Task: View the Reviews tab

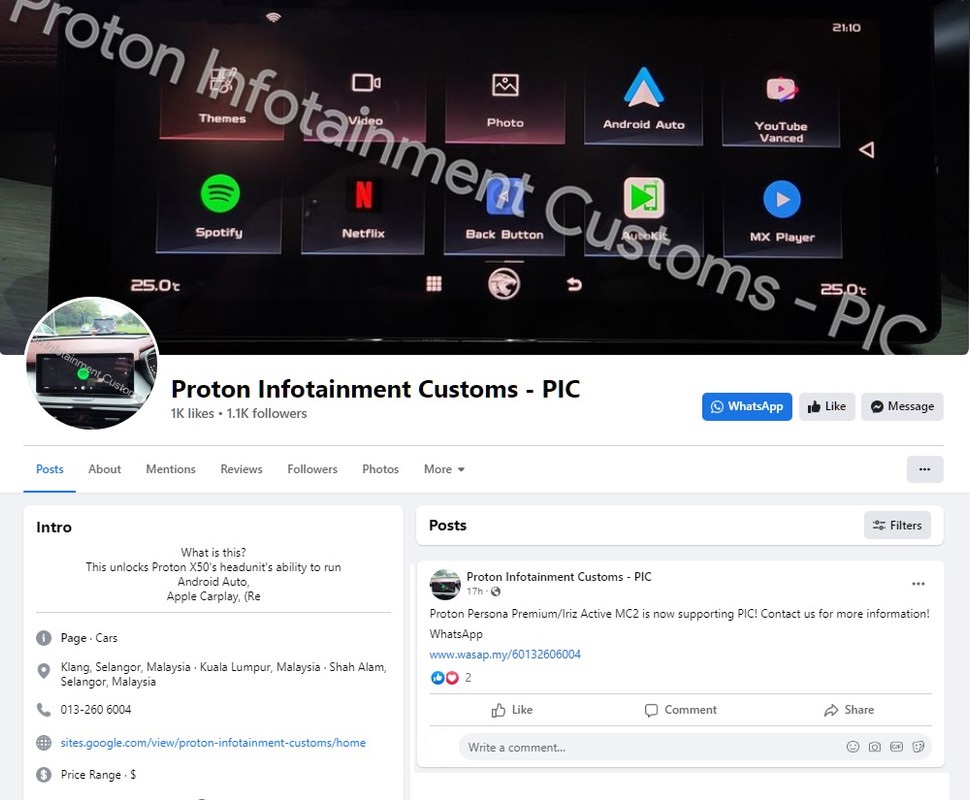Action: point(241,469)
